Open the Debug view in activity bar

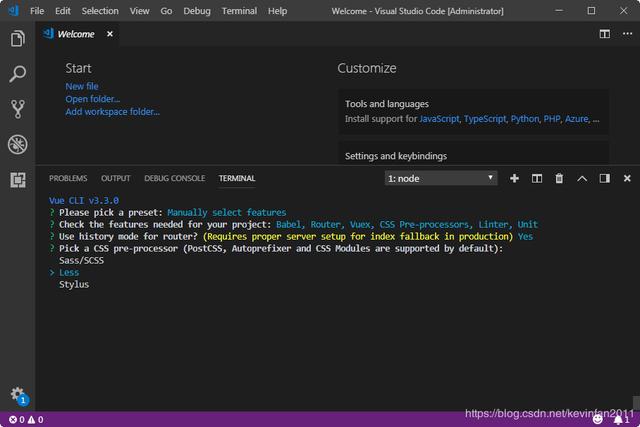tap(18, 144)
